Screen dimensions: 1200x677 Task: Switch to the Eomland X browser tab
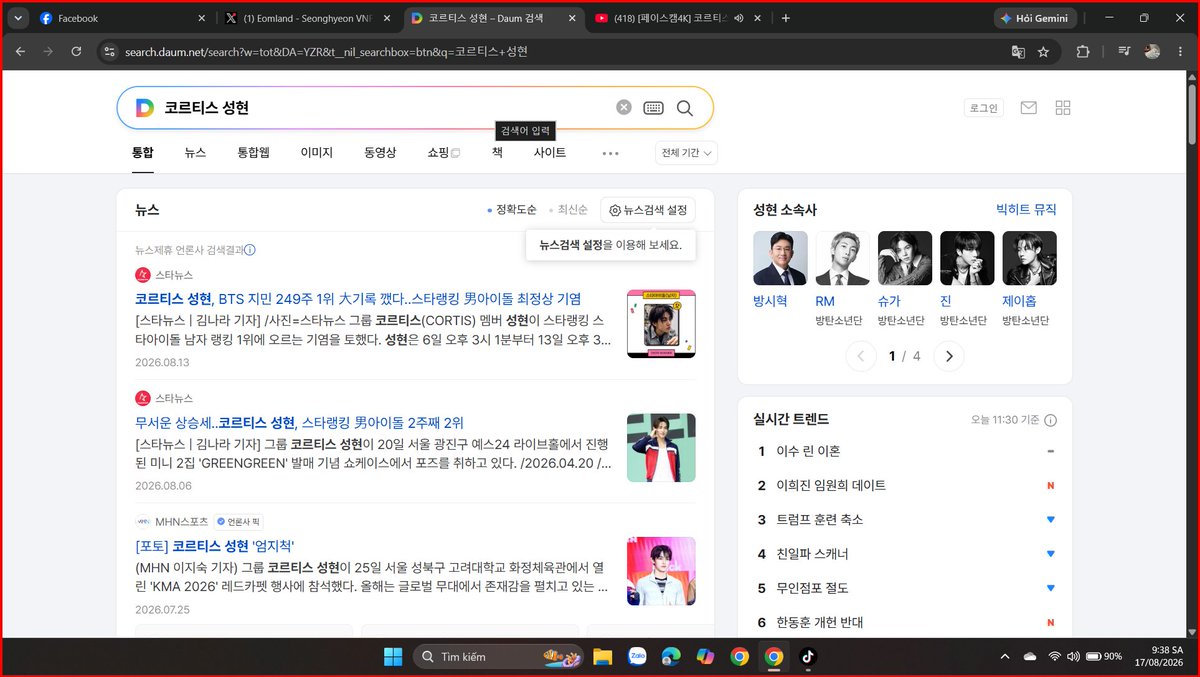coord(306,18)
